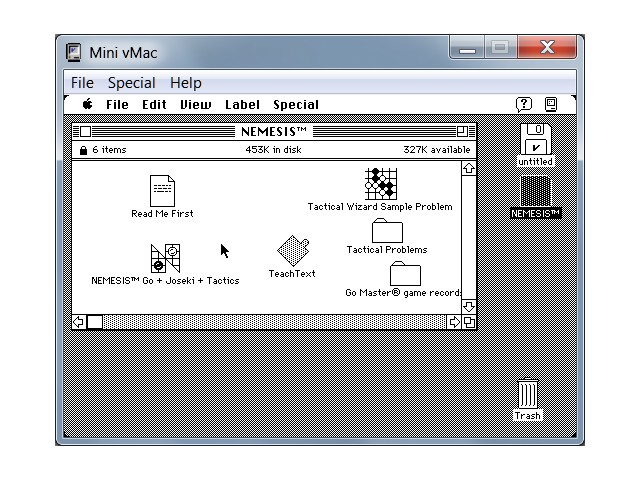Click the horizontal scroll thumb box

point(95,322)
